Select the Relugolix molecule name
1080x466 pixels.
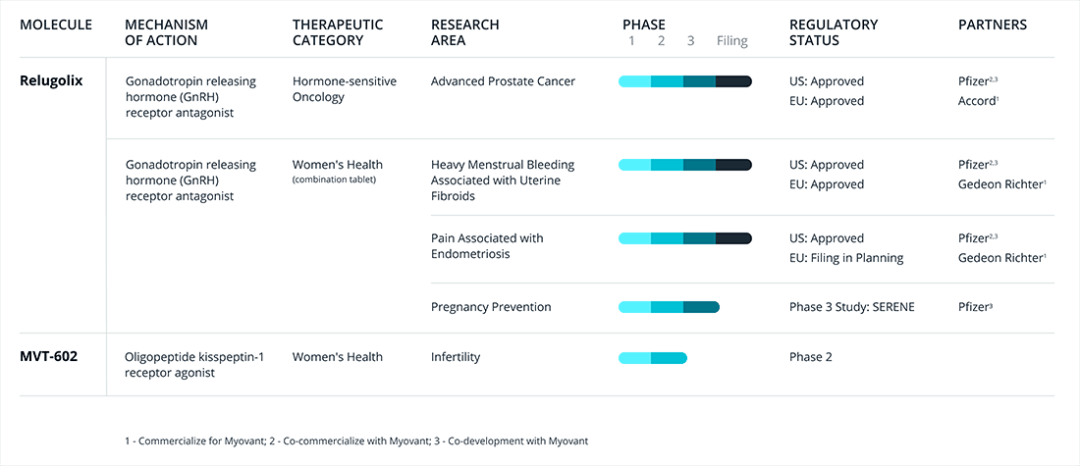[51, 81]
